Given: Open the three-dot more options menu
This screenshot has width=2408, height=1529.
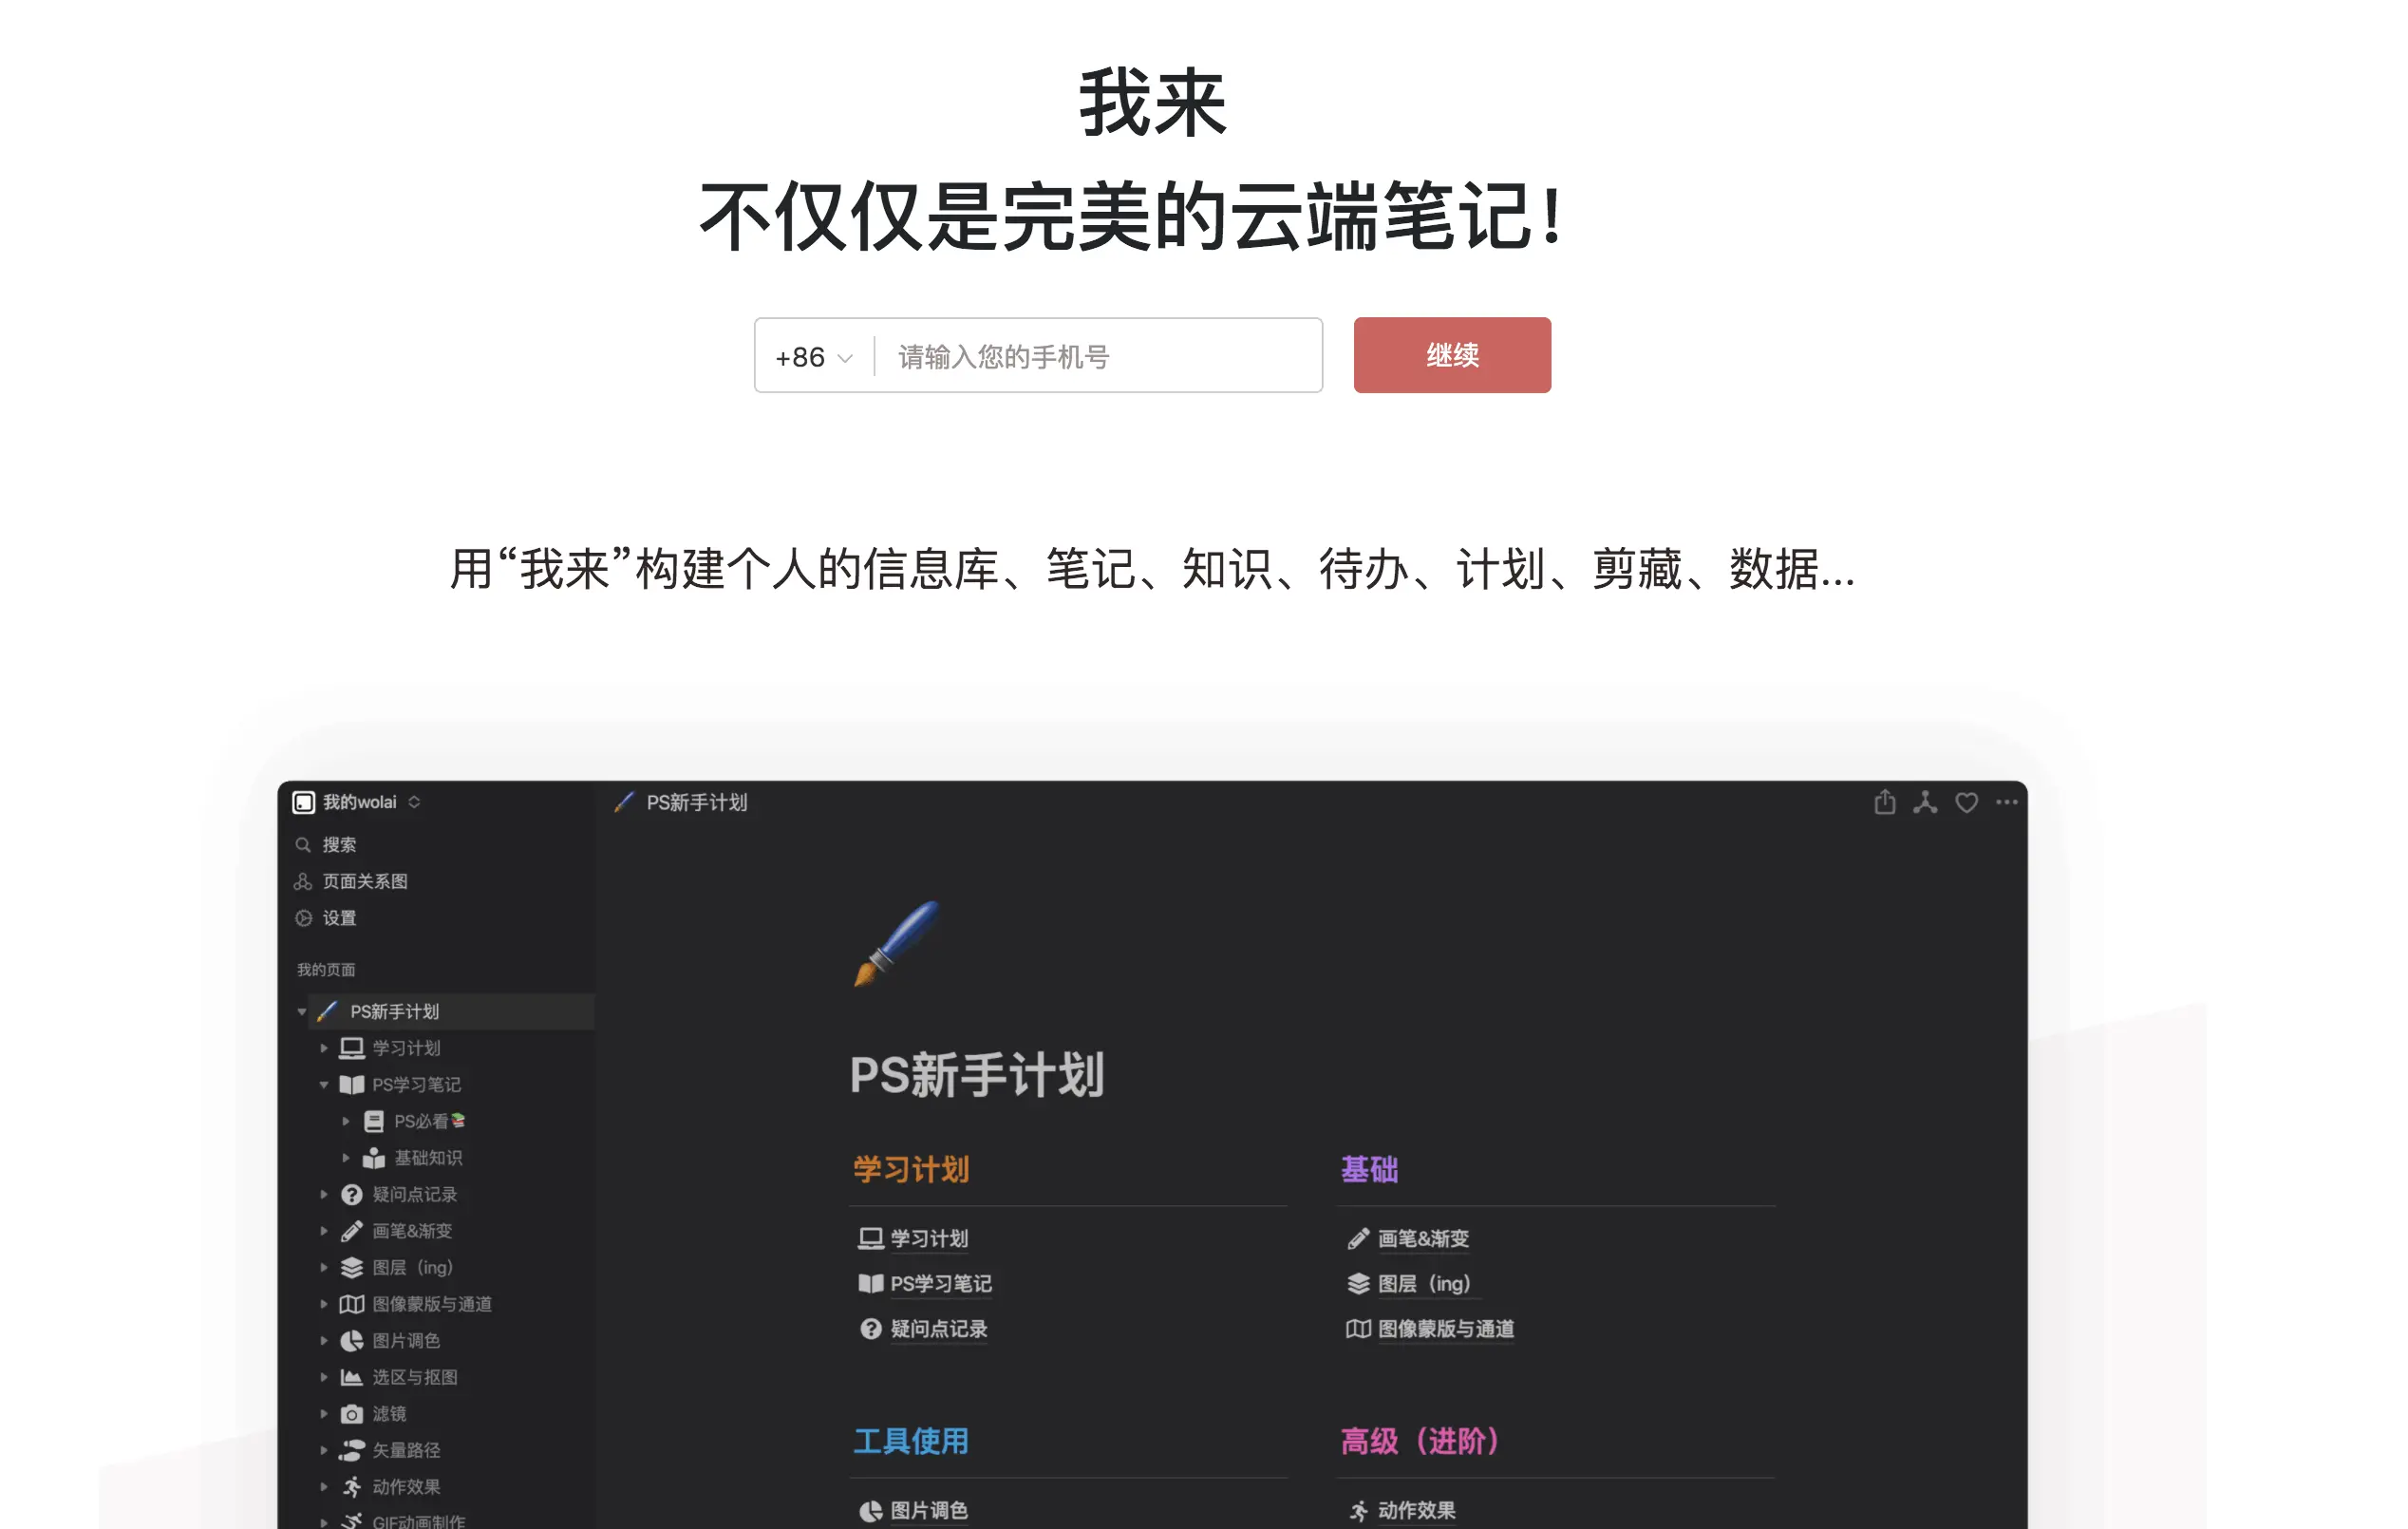Looking at the screenshot, I should coord(2006,802).
